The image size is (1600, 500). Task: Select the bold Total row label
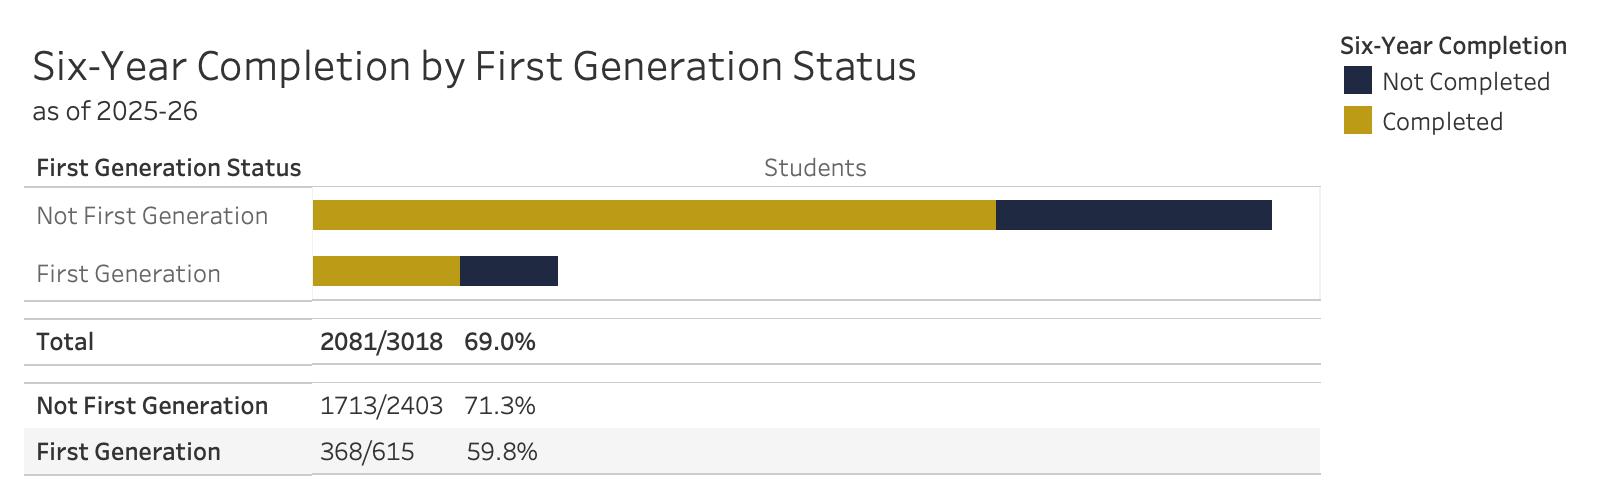tap(65, 342)
